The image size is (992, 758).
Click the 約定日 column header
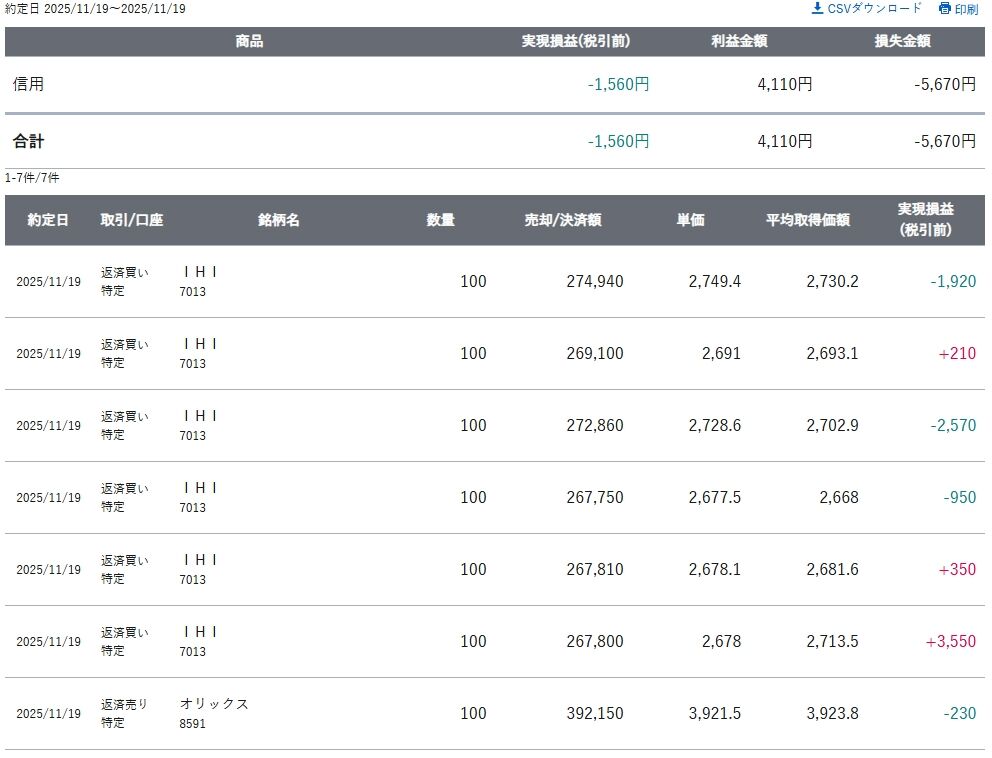[48, 220]
